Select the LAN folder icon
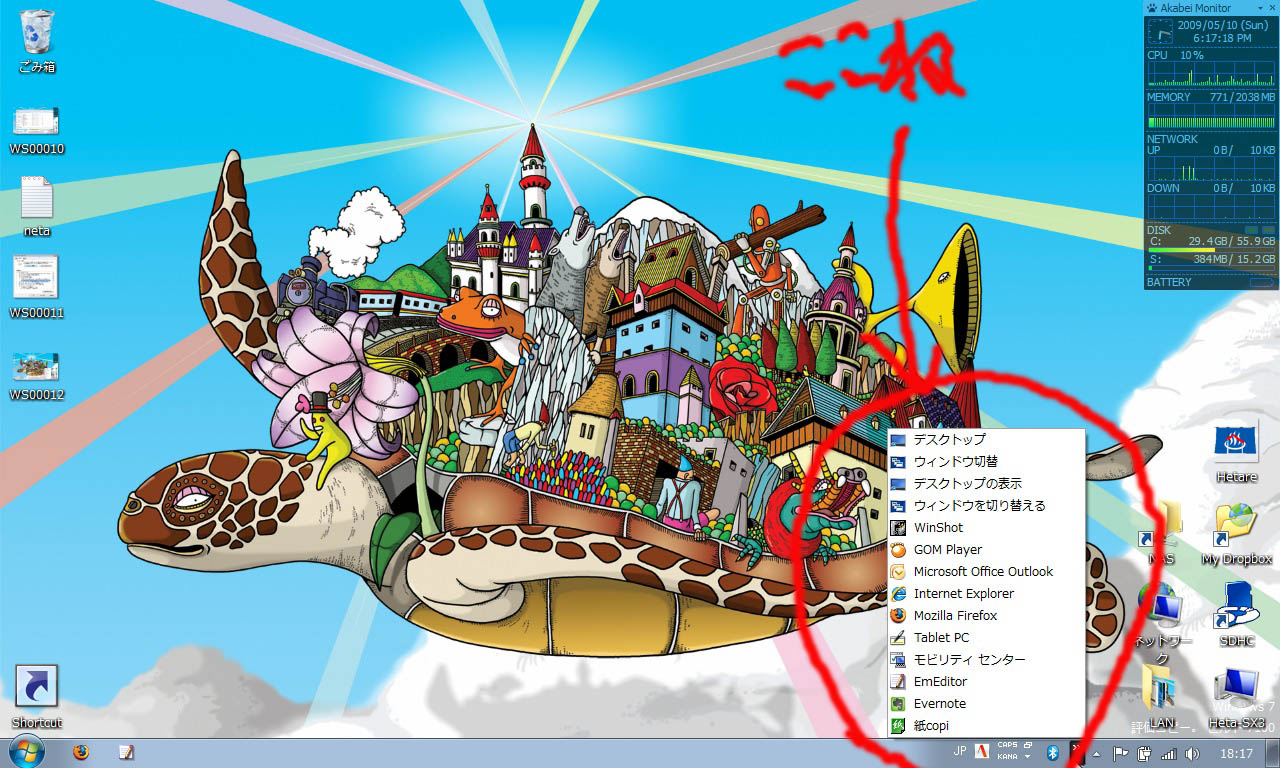1280x768 pixels. tap(1162, 697)
